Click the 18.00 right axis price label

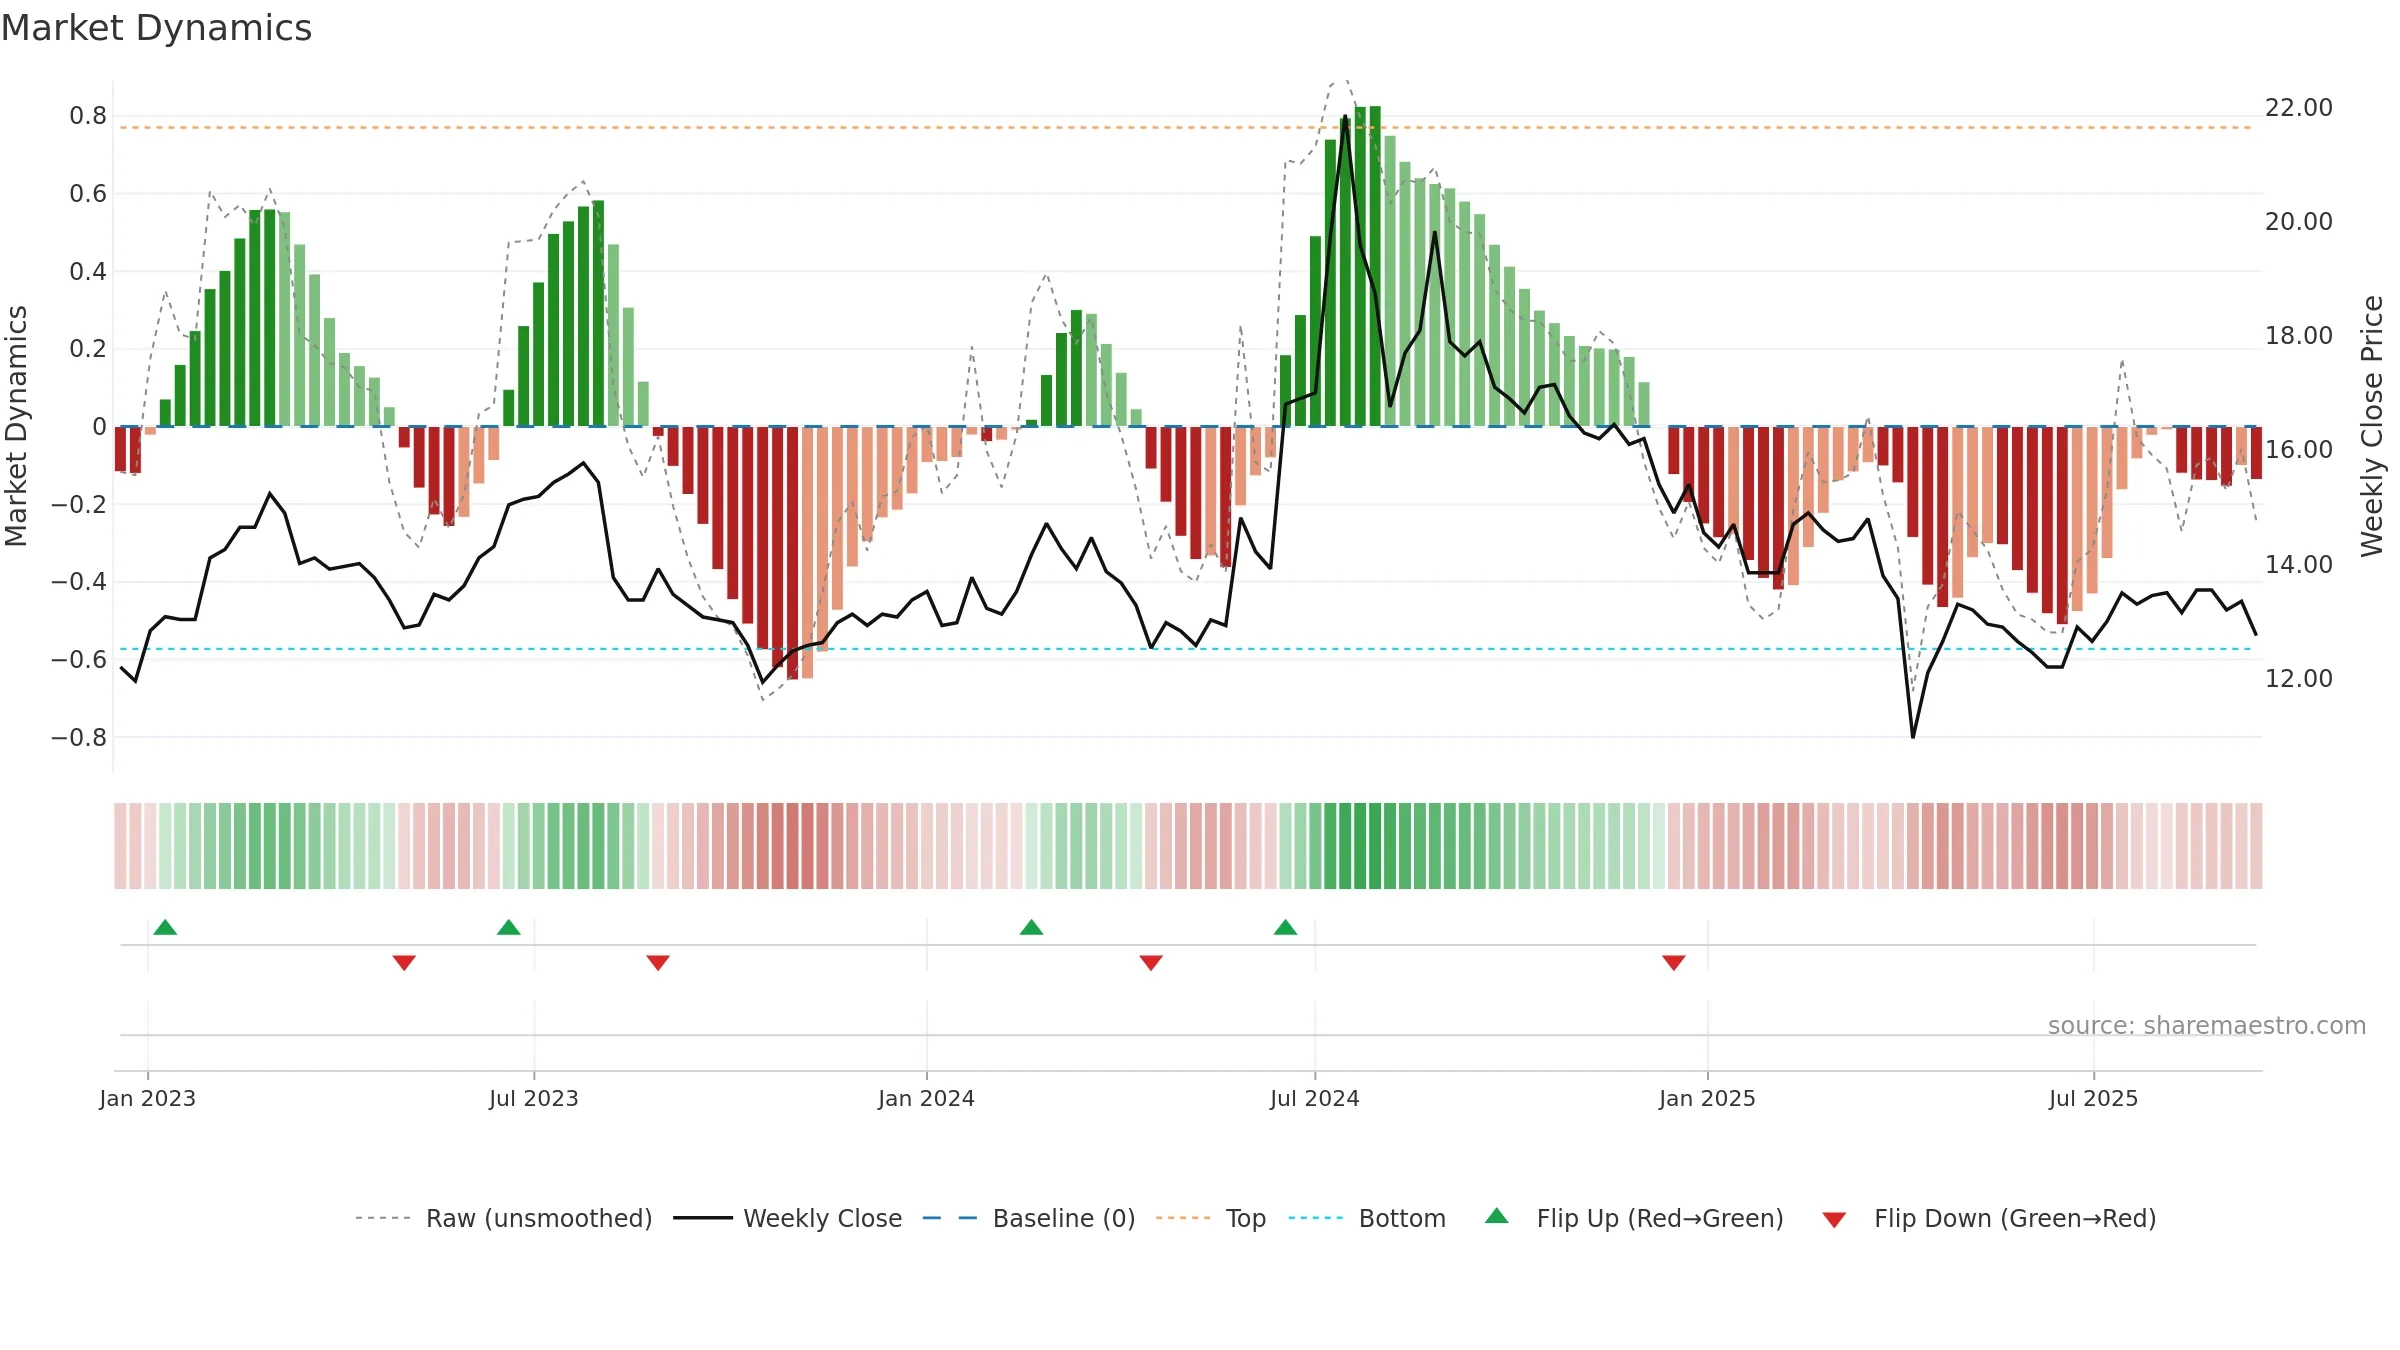click(2299, 335)
